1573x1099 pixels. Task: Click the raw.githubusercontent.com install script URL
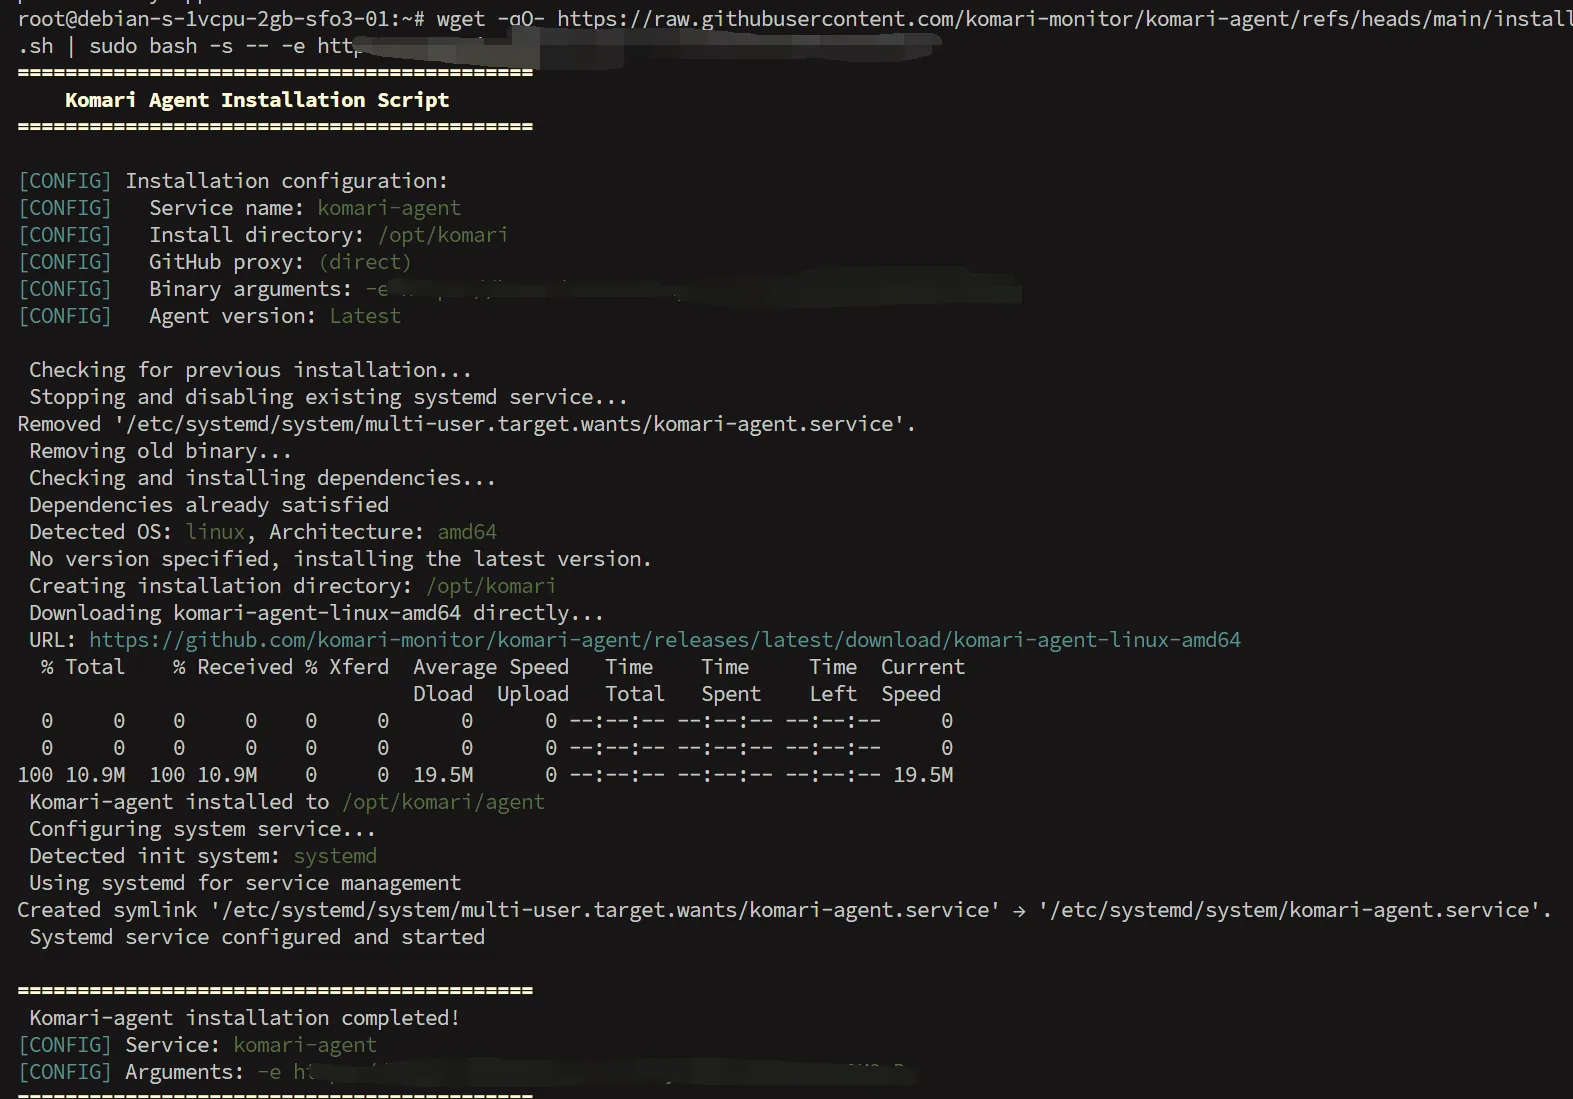pyautogui.click(x=1060, y=19)
